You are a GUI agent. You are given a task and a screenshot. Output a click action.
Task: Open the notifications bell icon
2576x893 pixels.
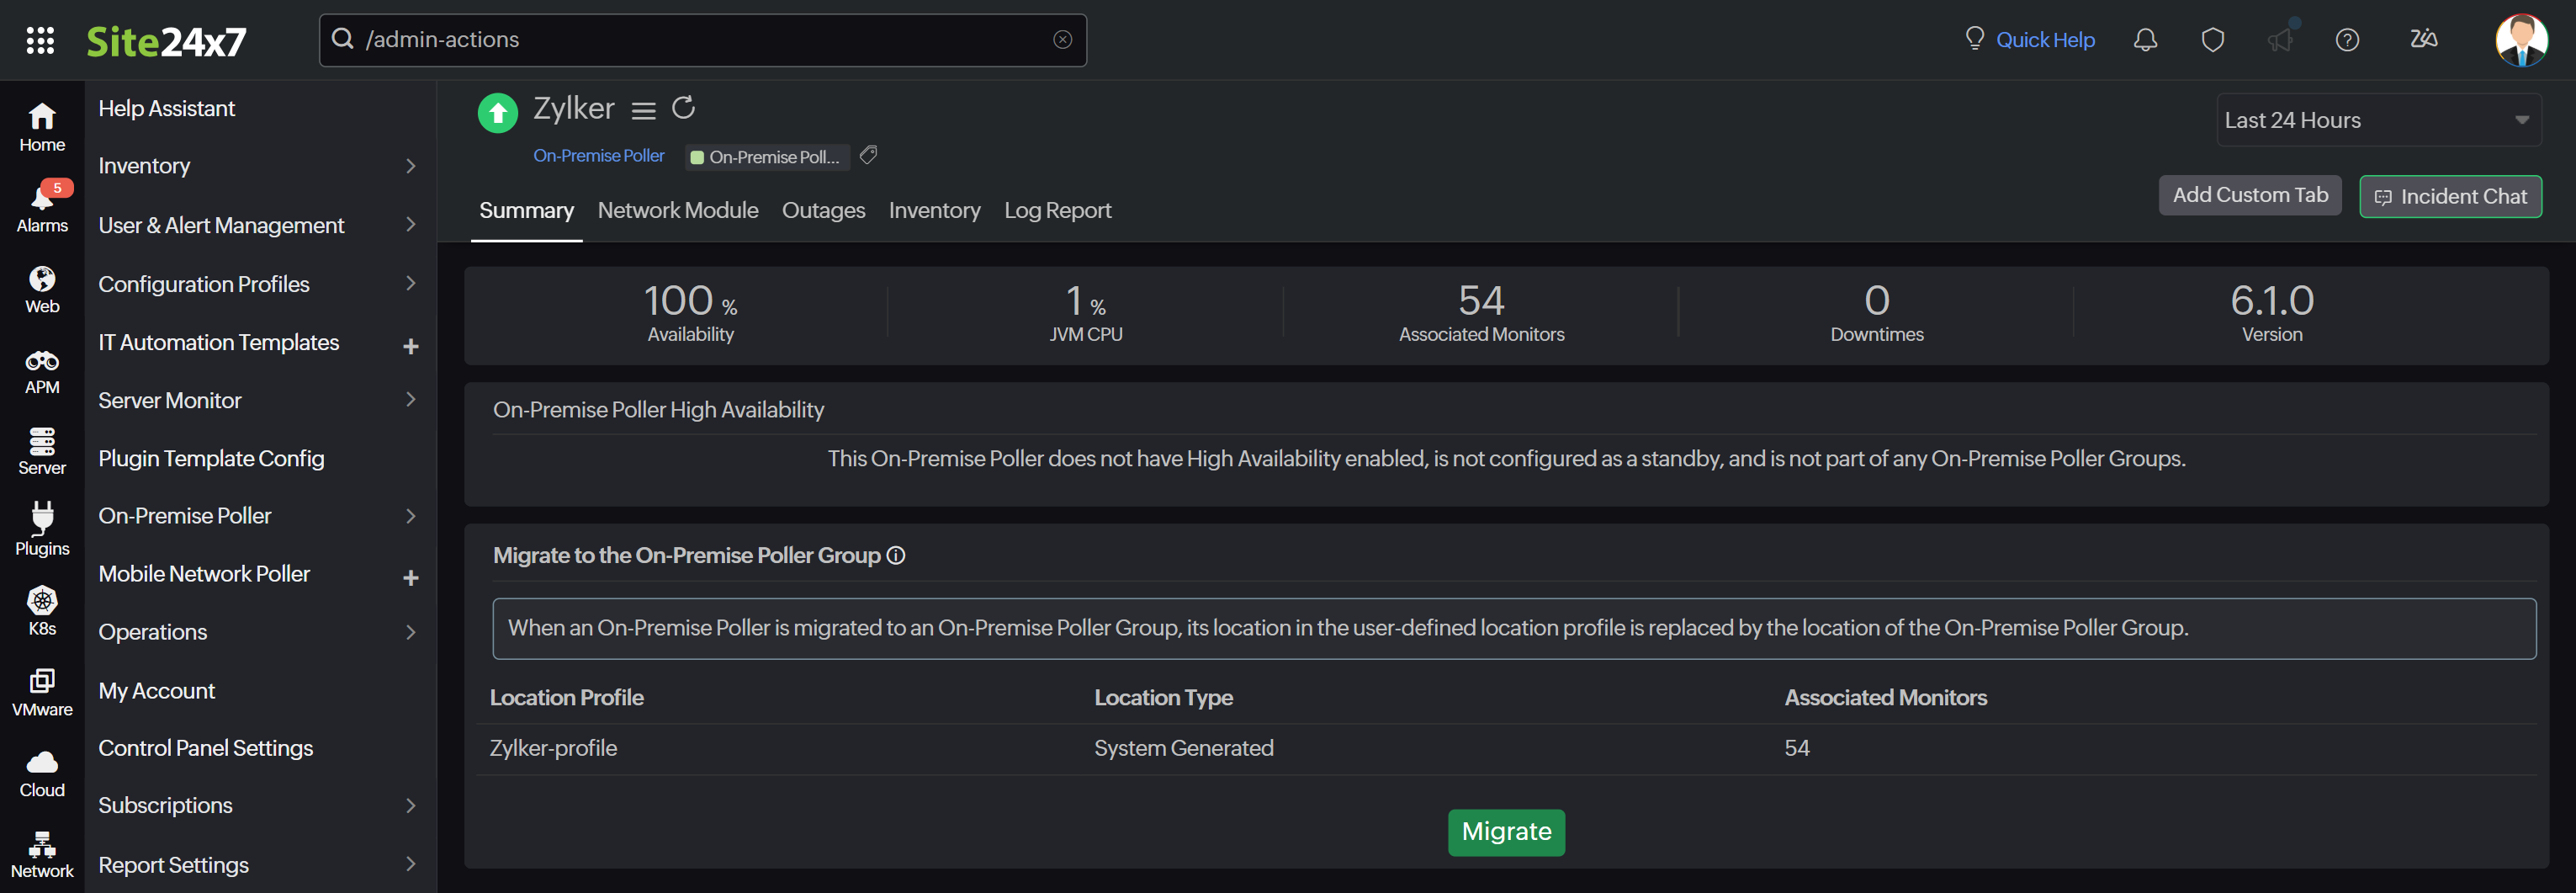2145,39
